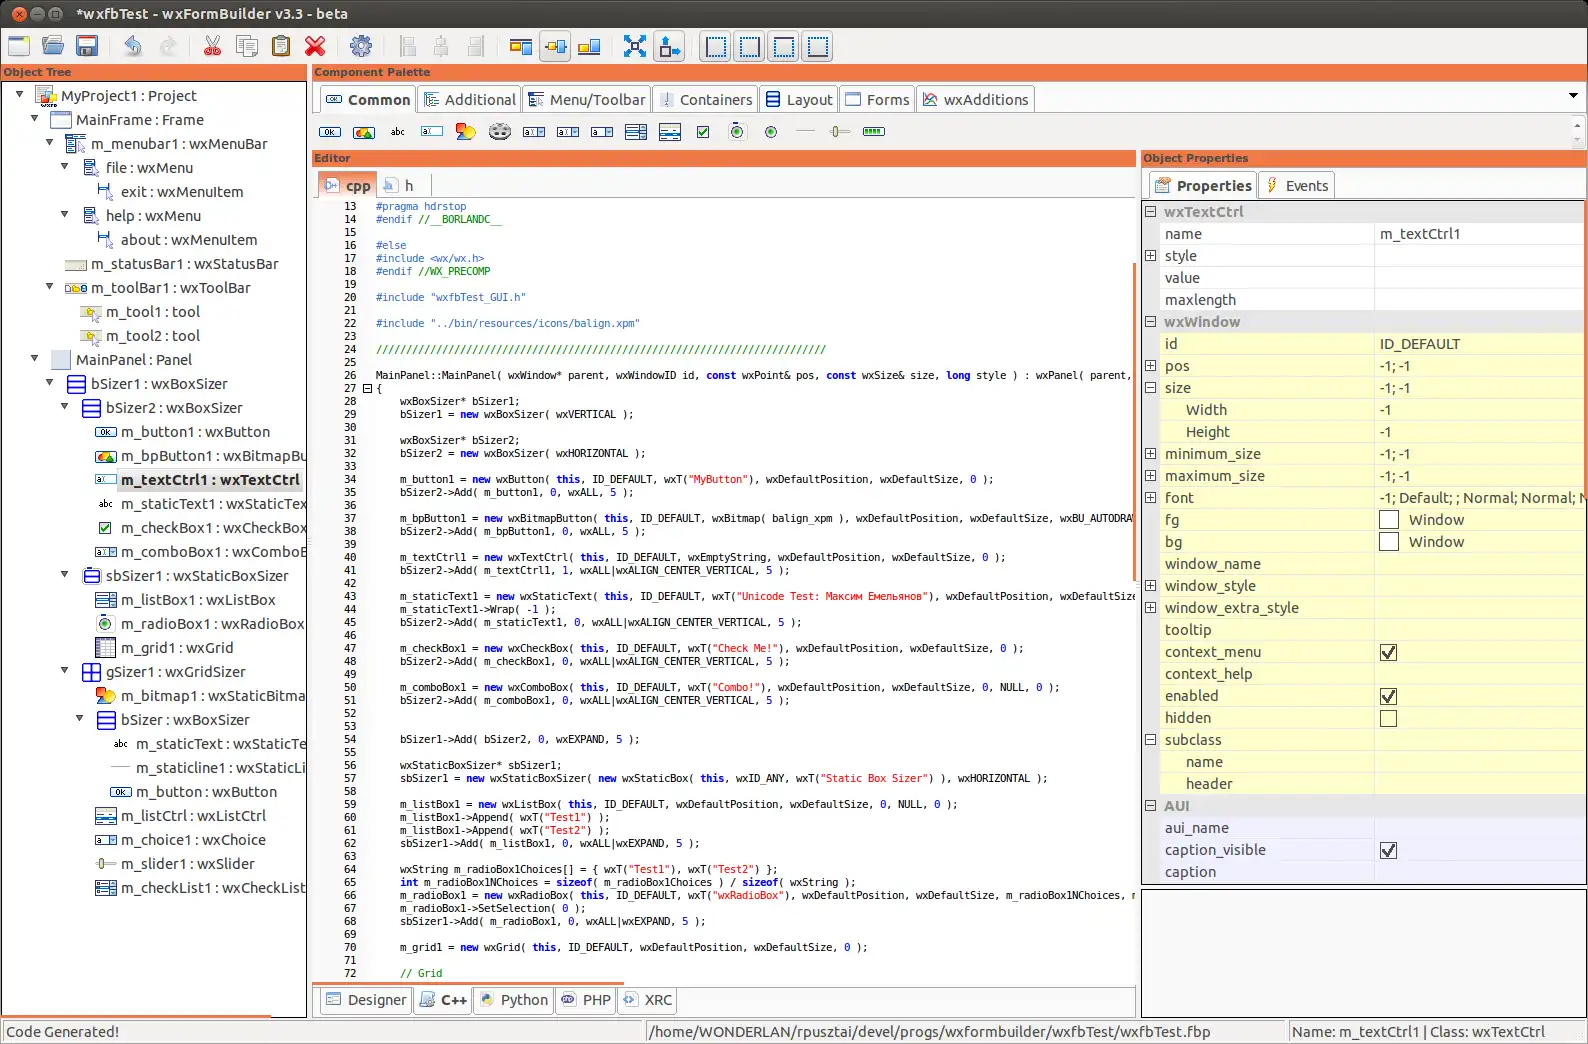Add a wxButton from the palette
The height and width of the screenshot is (1044, 1588).
[330, 132]
